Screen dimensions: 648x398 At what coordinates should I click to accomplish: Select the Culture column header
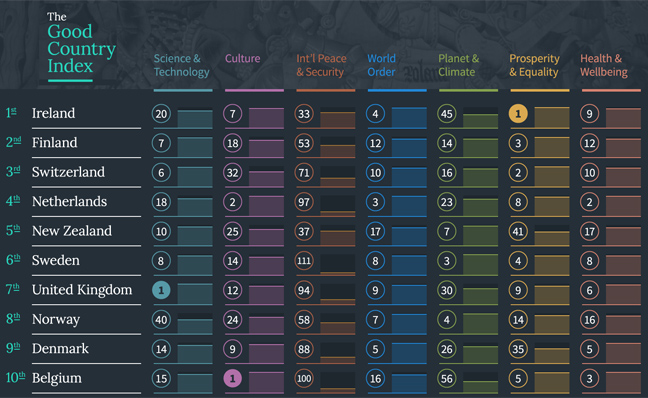(243, 59)
